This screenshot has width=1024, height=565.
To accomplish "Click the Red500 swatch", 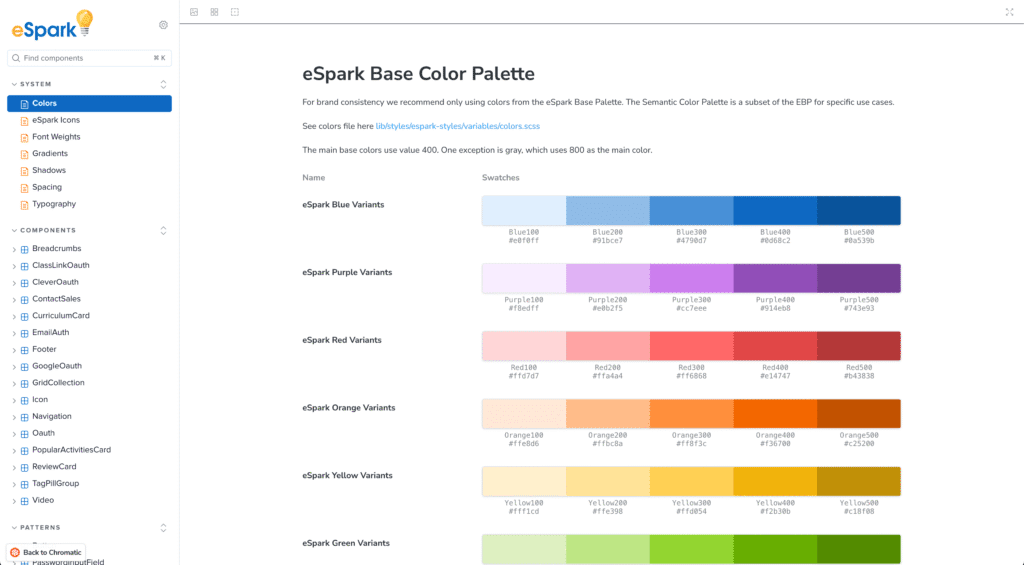I will click(x=859, y=346).
